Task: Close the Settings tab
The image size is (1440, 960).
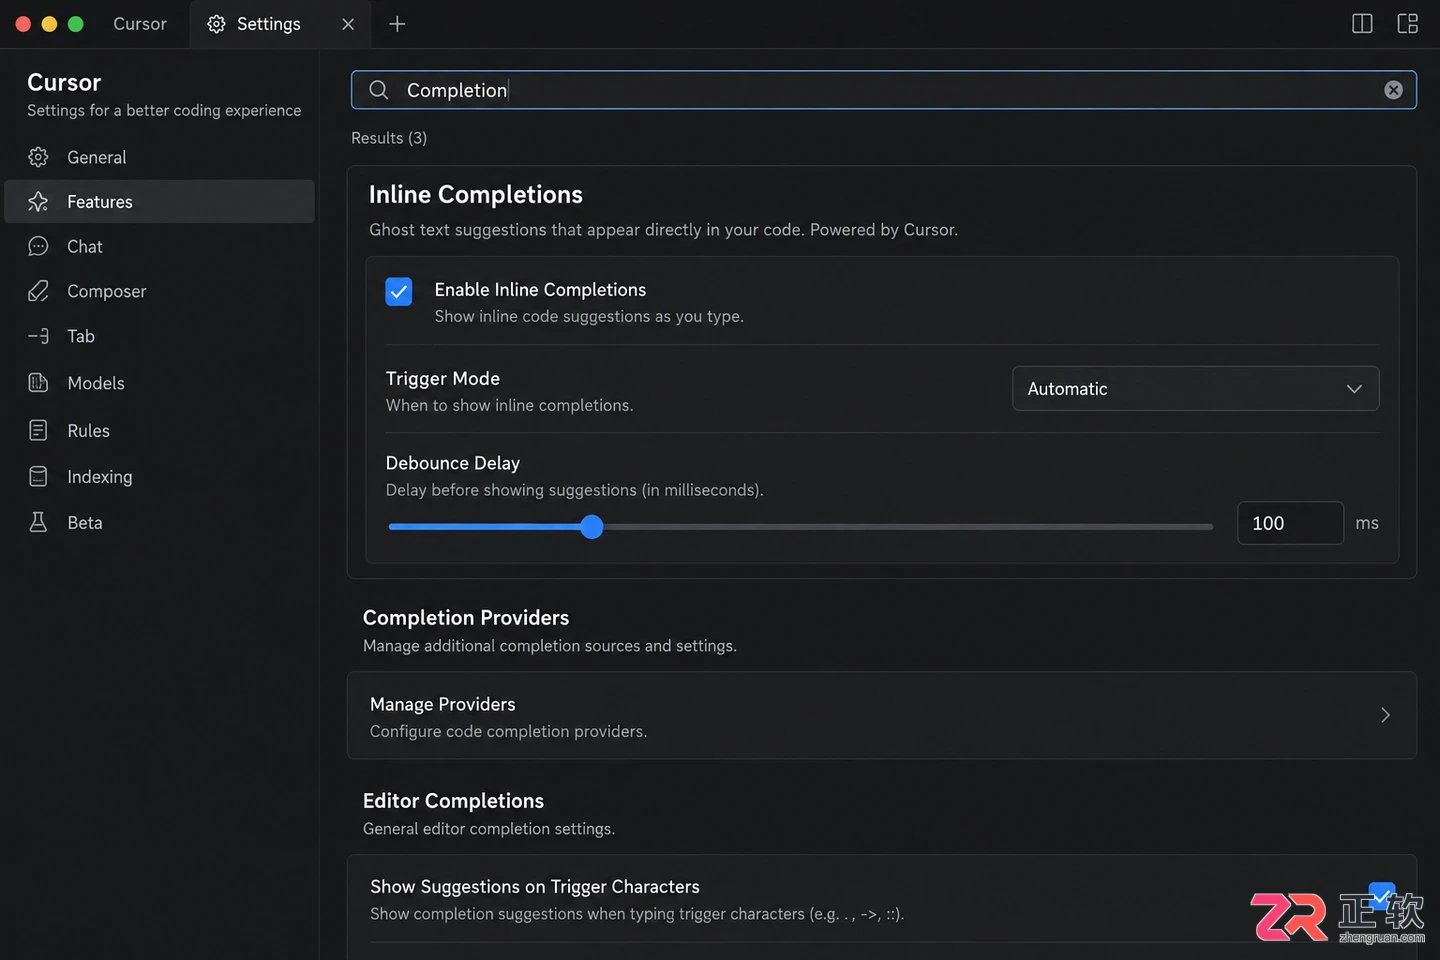Action: [x=348, y=24]
